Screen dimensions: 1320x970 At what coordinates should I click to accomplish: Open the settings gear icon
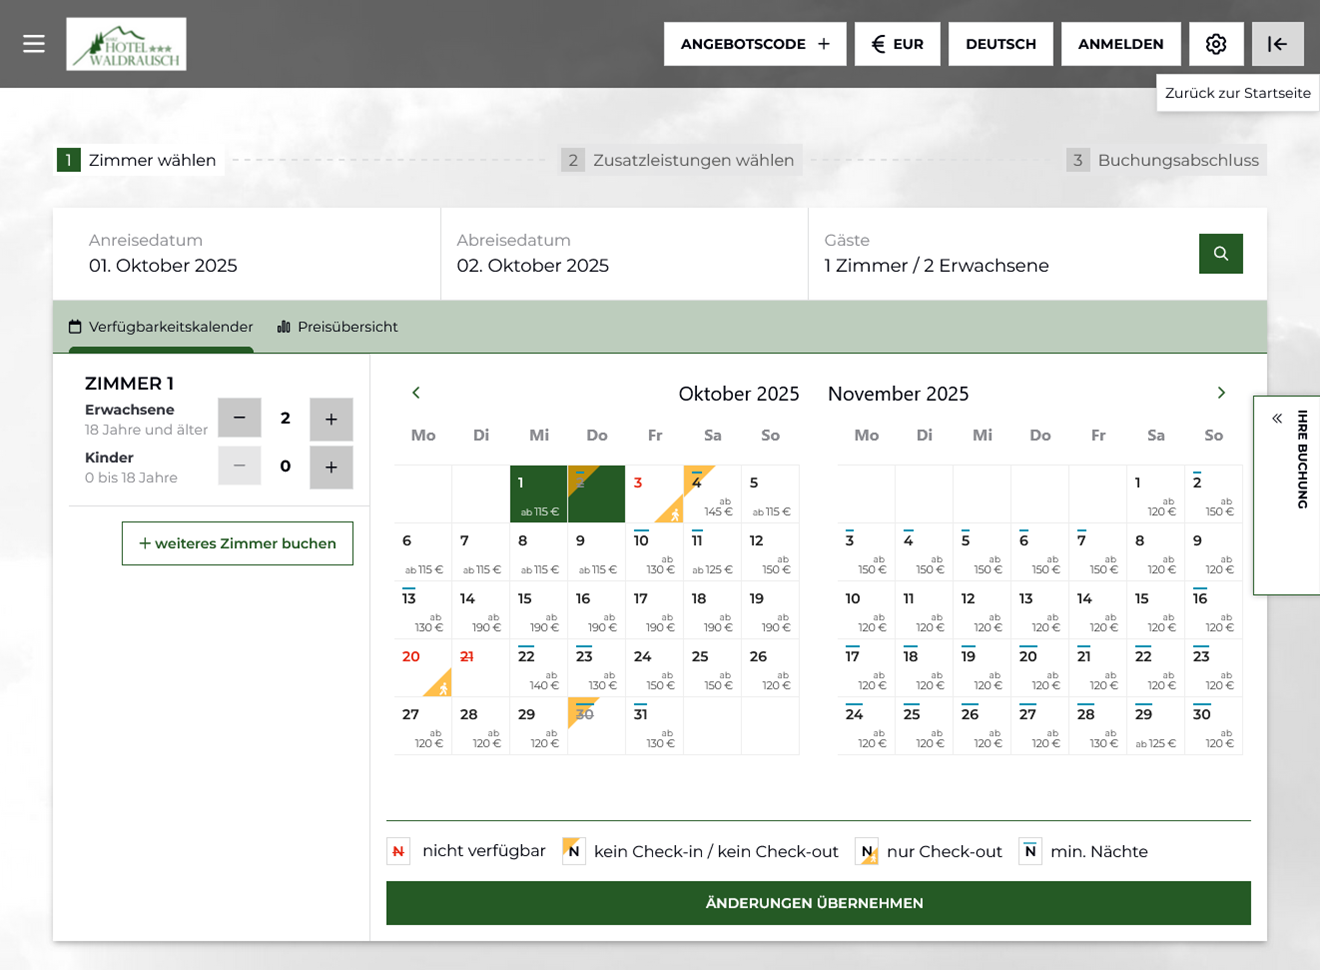[1215, 44]
